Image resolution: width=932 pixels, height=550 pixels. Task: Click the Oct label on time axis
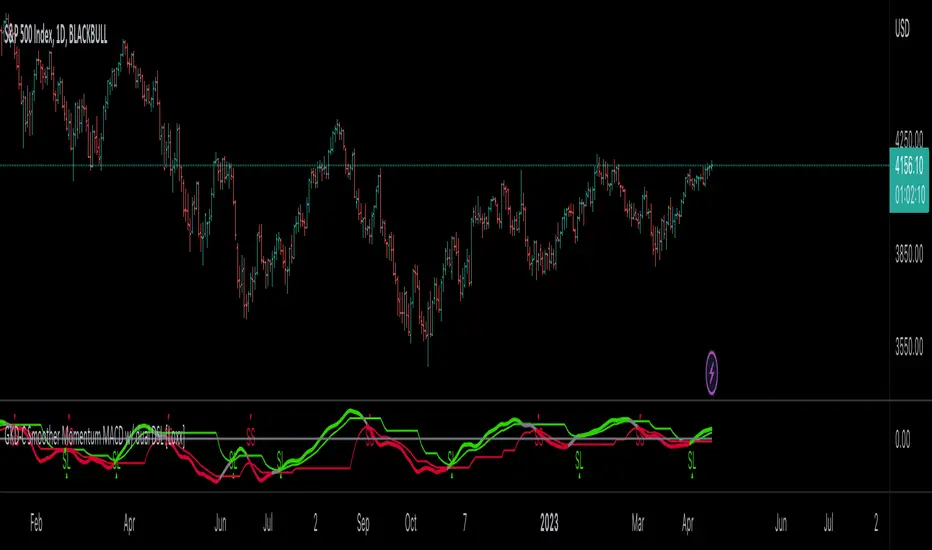point(411,523)
